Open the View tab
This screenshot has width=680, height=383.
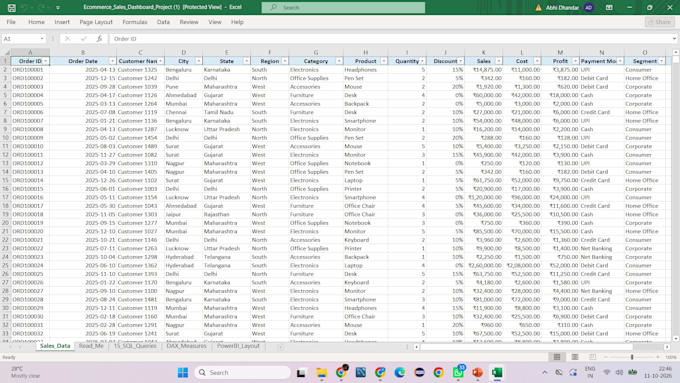click(215, 22)
